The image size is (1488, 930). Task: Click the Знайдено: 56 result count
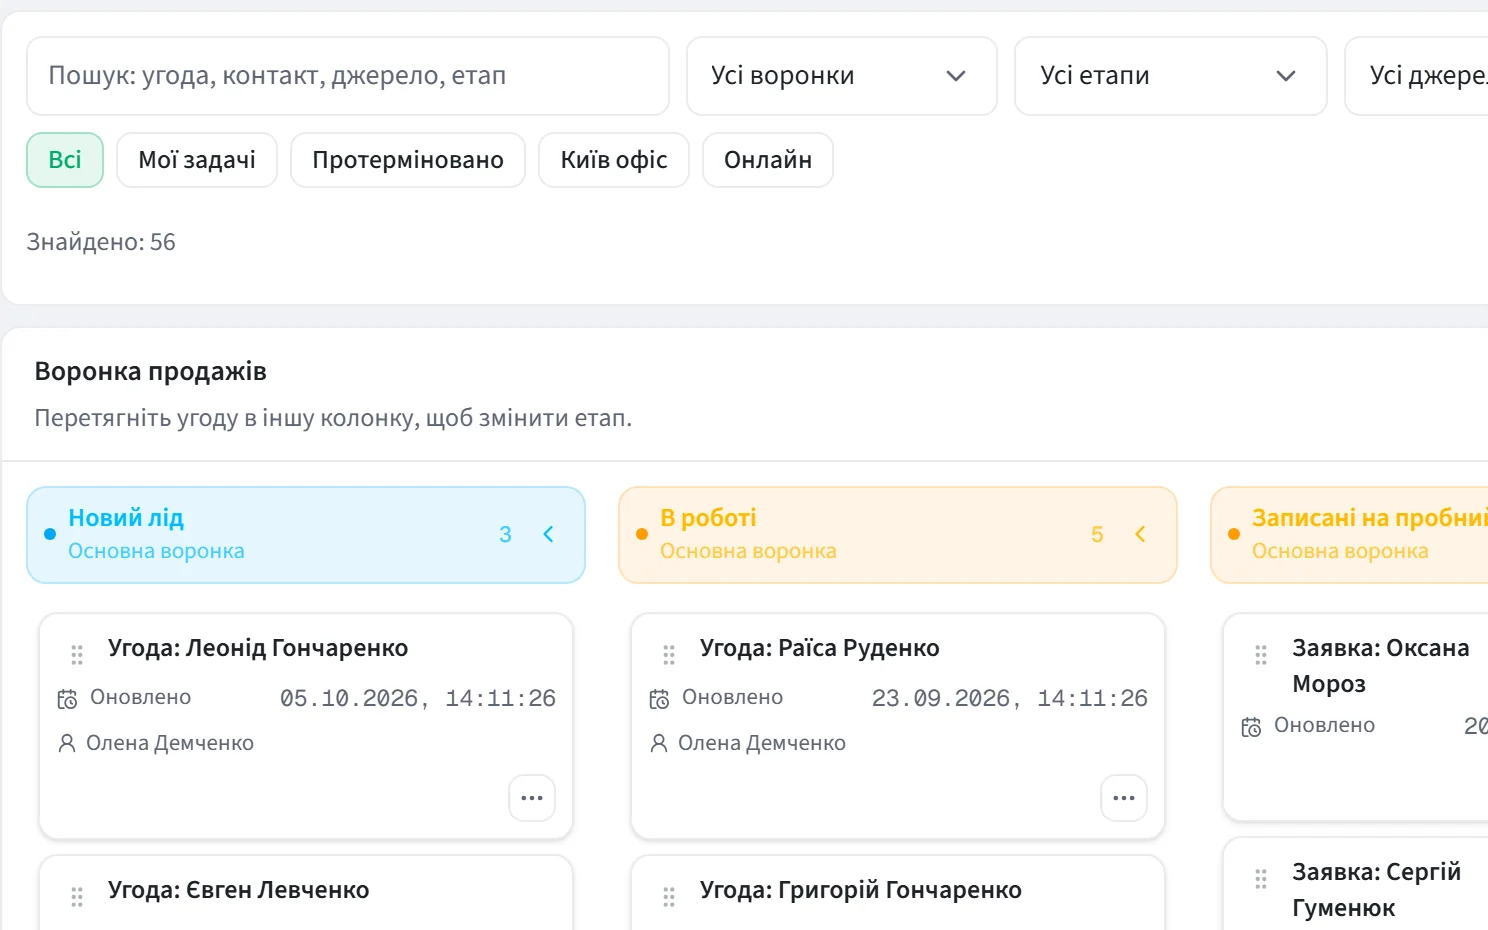click(101, 242)
